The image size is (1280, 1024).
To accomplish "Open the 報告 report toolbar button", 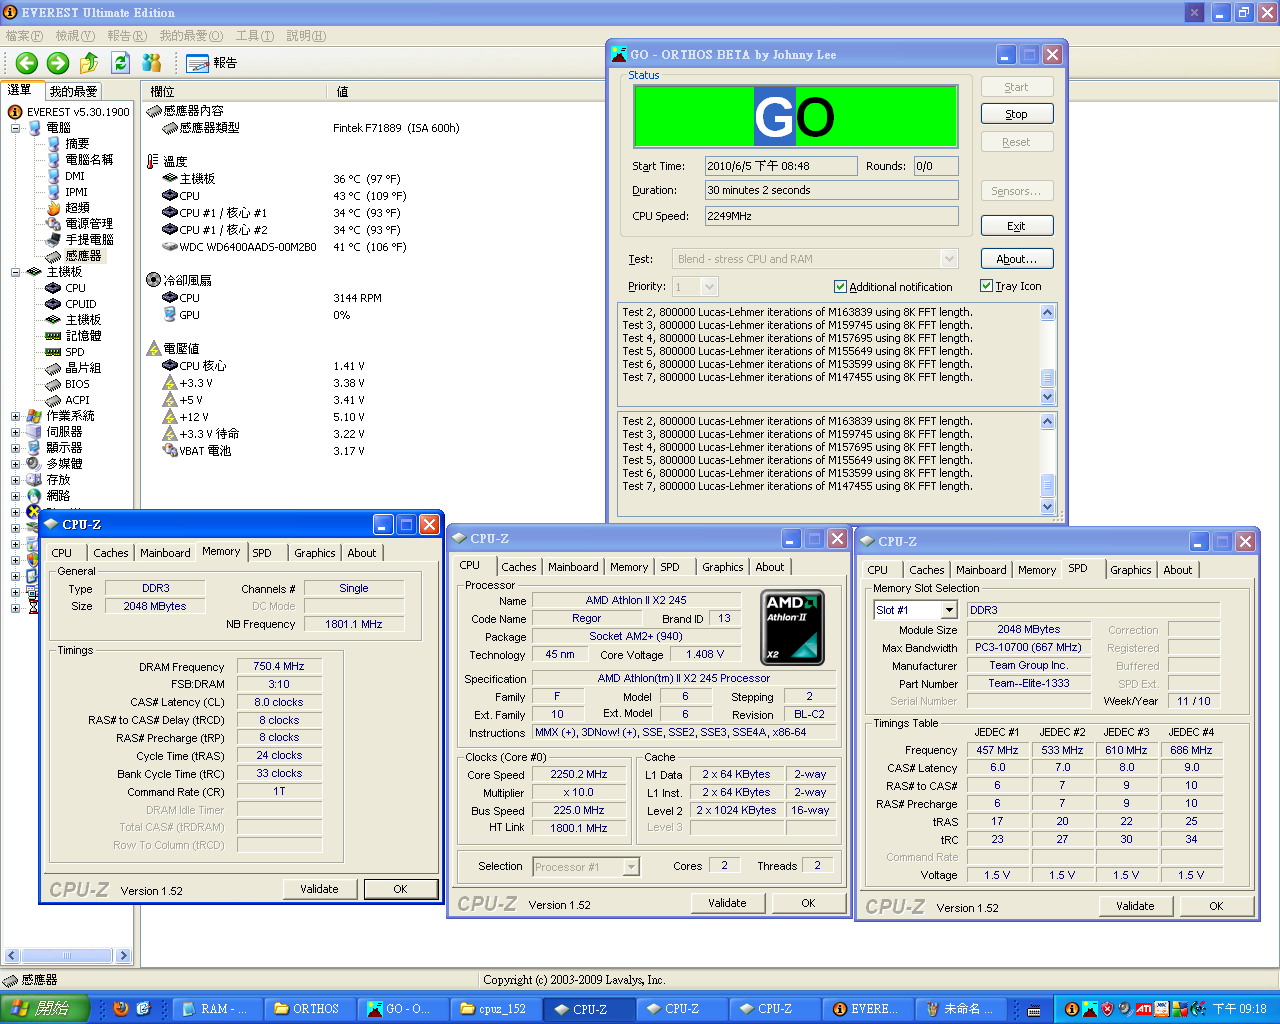I will 212,63.
